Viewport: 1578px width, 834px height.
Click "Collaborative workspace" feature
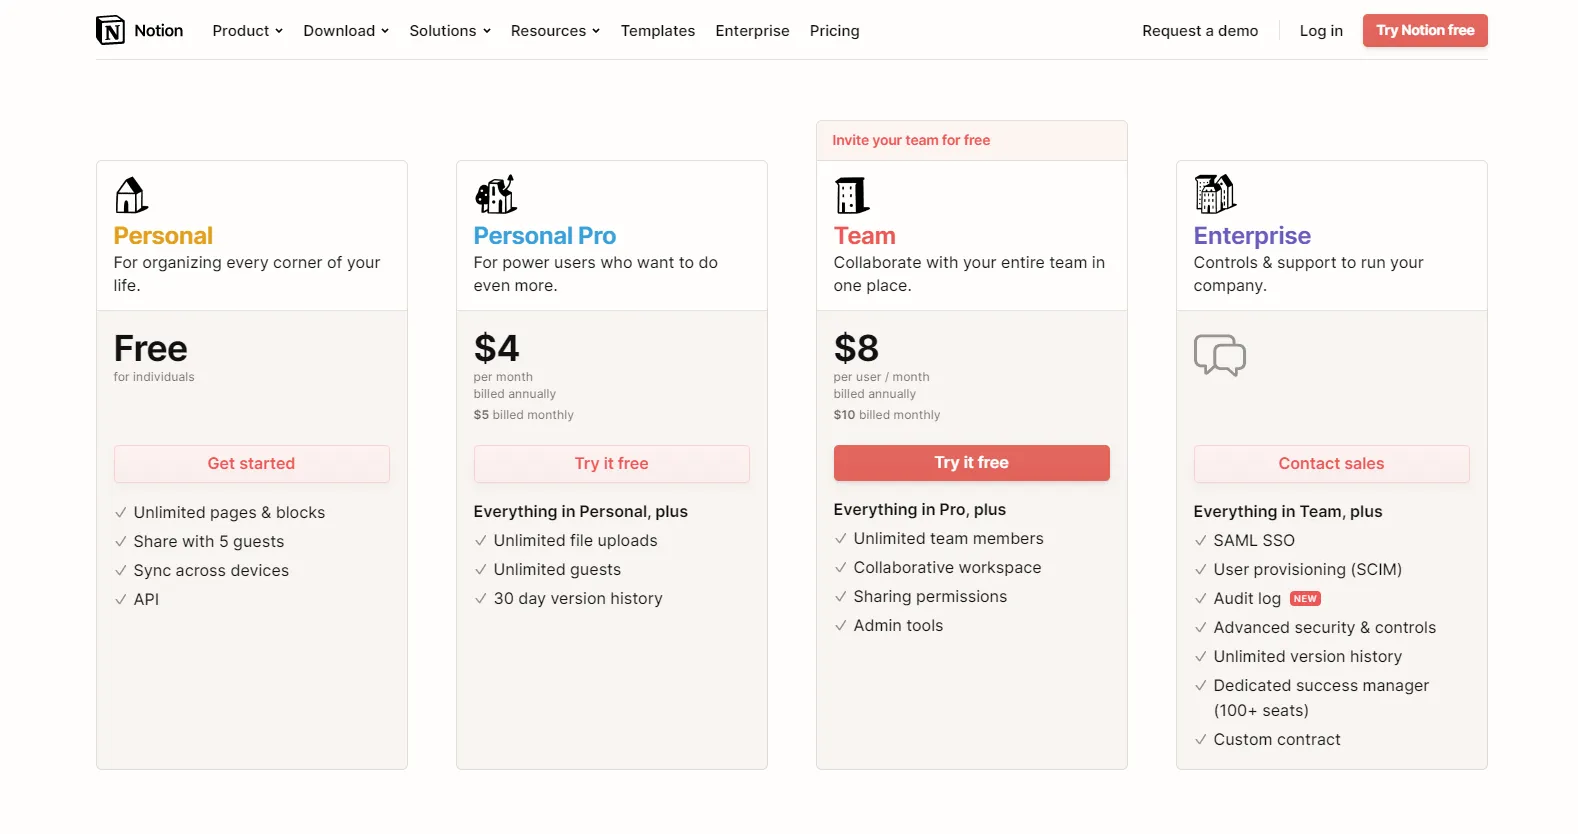point(948,568)
